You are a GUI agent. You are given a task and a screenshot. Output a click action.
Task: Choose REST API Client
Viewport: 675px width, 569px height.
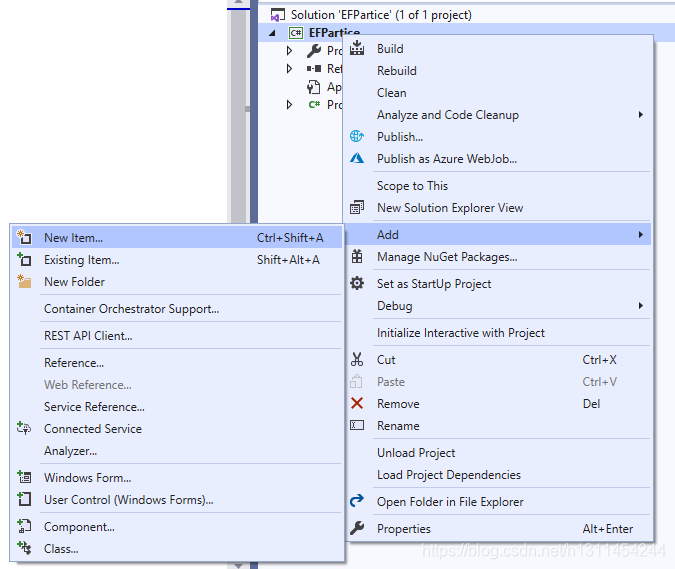(x=177, y=335)
